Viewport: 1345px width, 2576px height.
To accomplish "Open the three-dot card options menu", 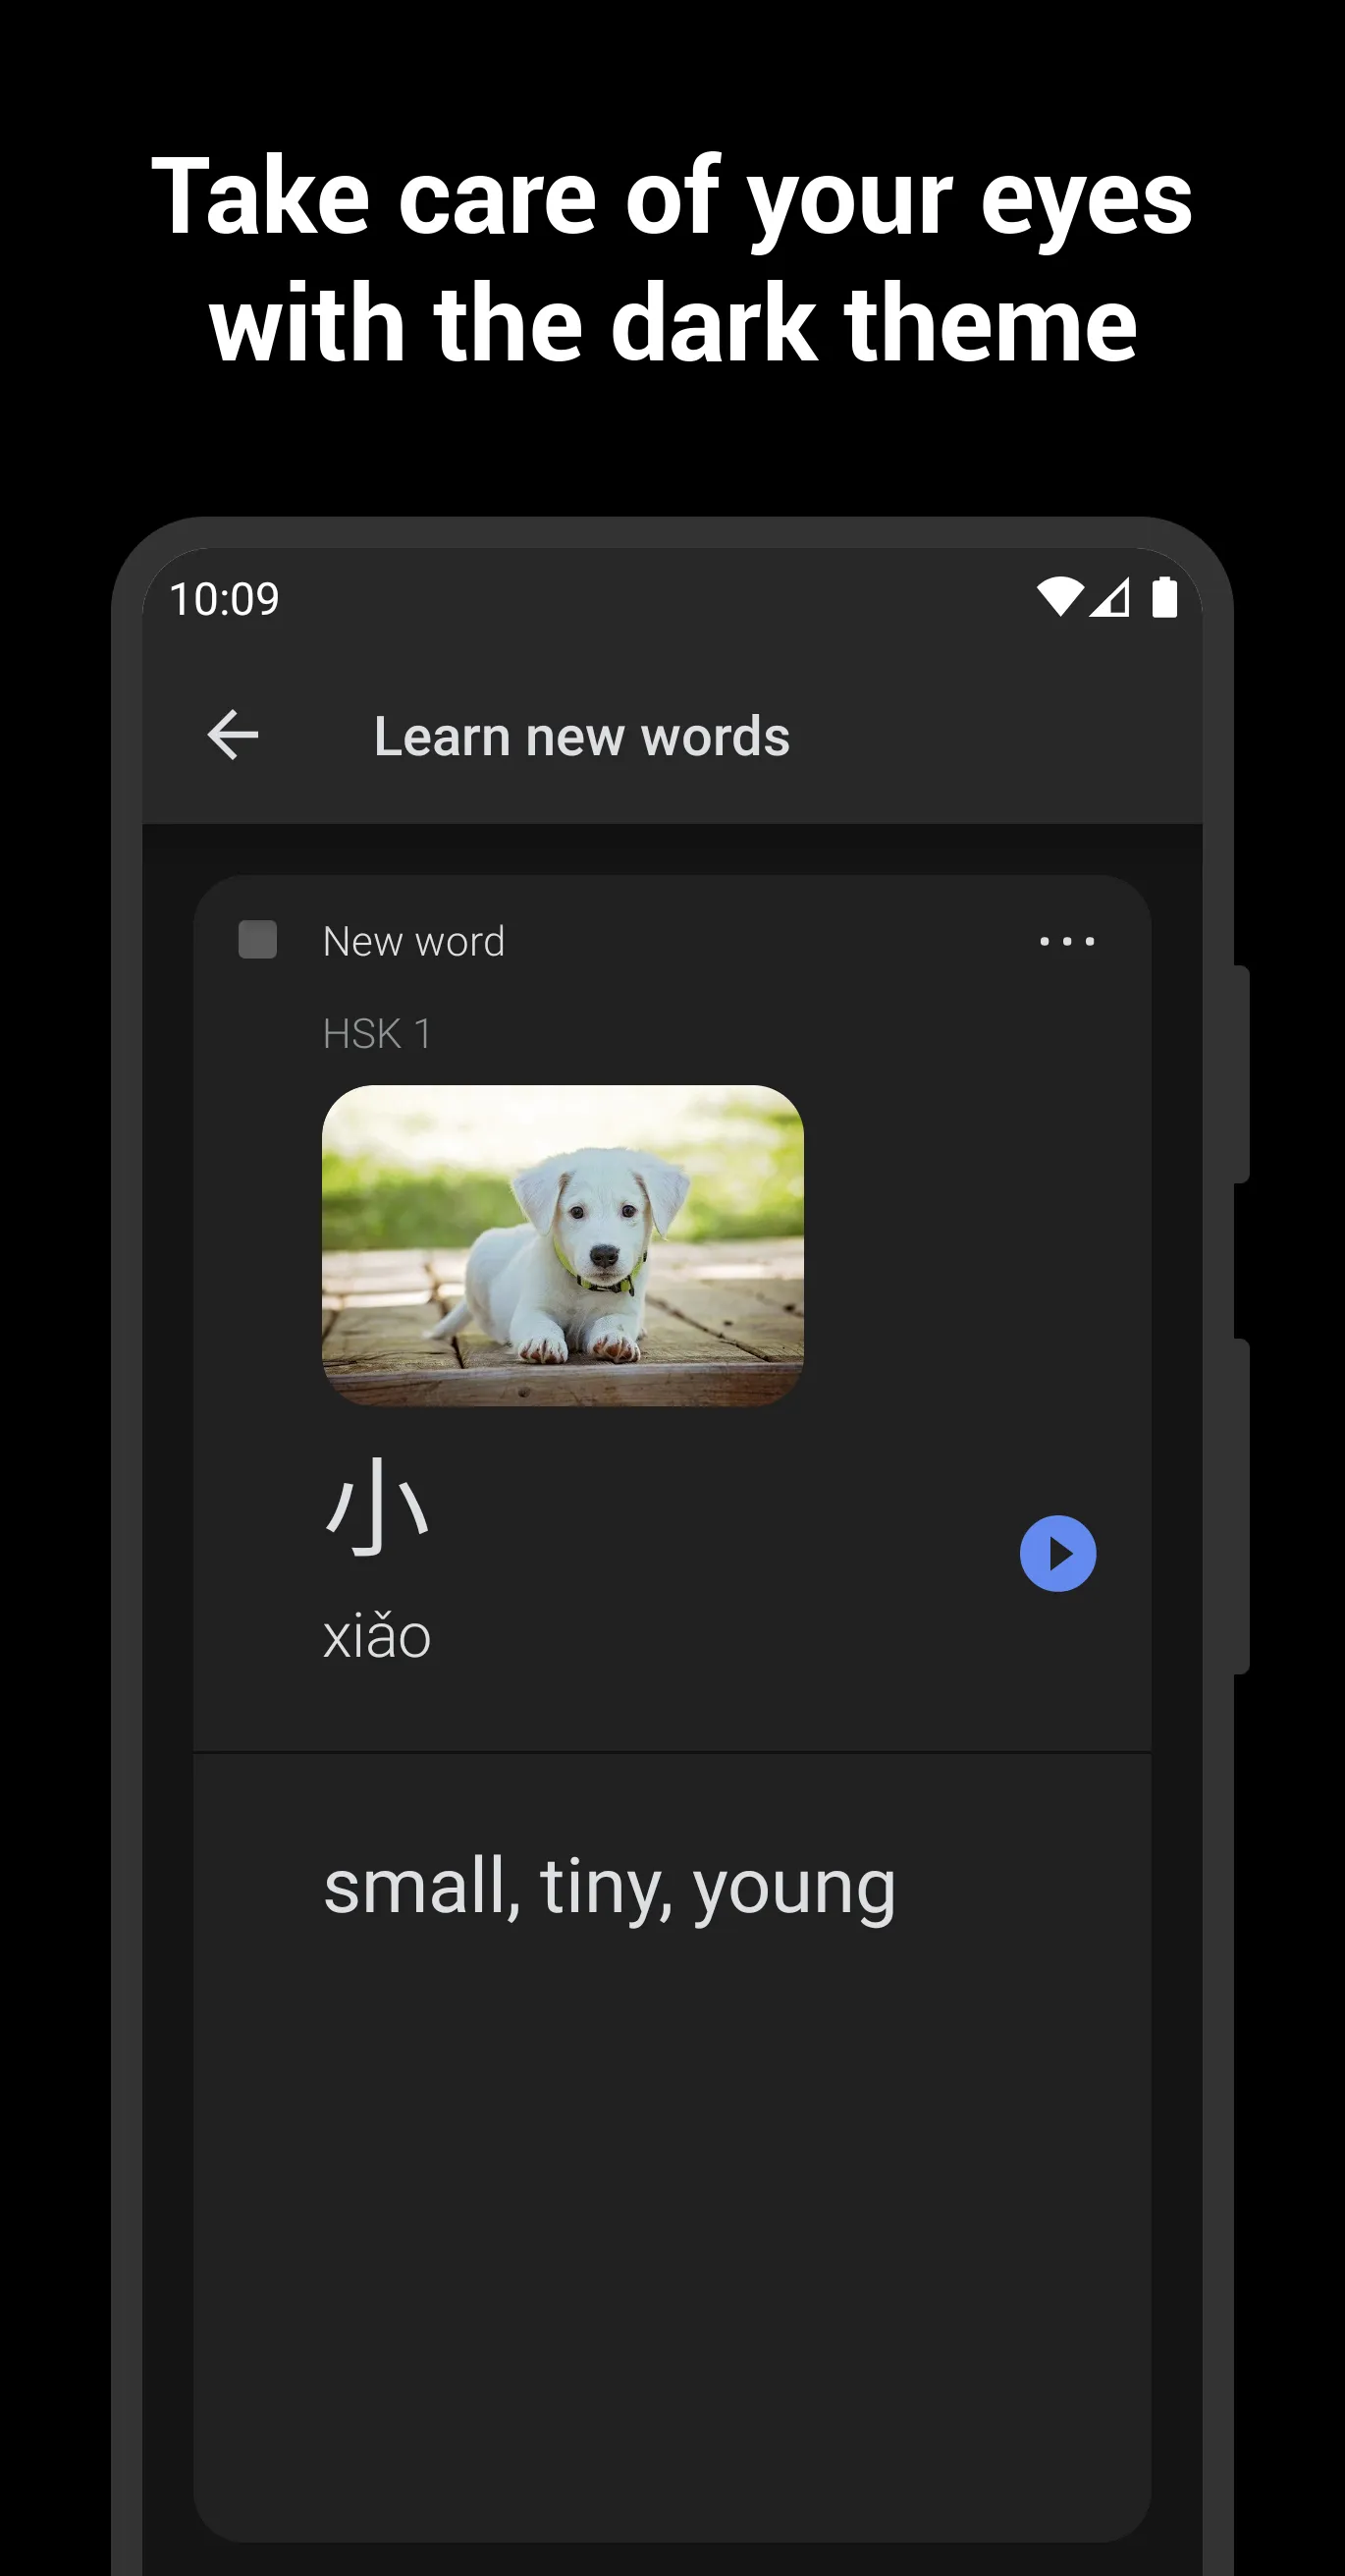I will pyautogui.click(x=1067, y=941).
